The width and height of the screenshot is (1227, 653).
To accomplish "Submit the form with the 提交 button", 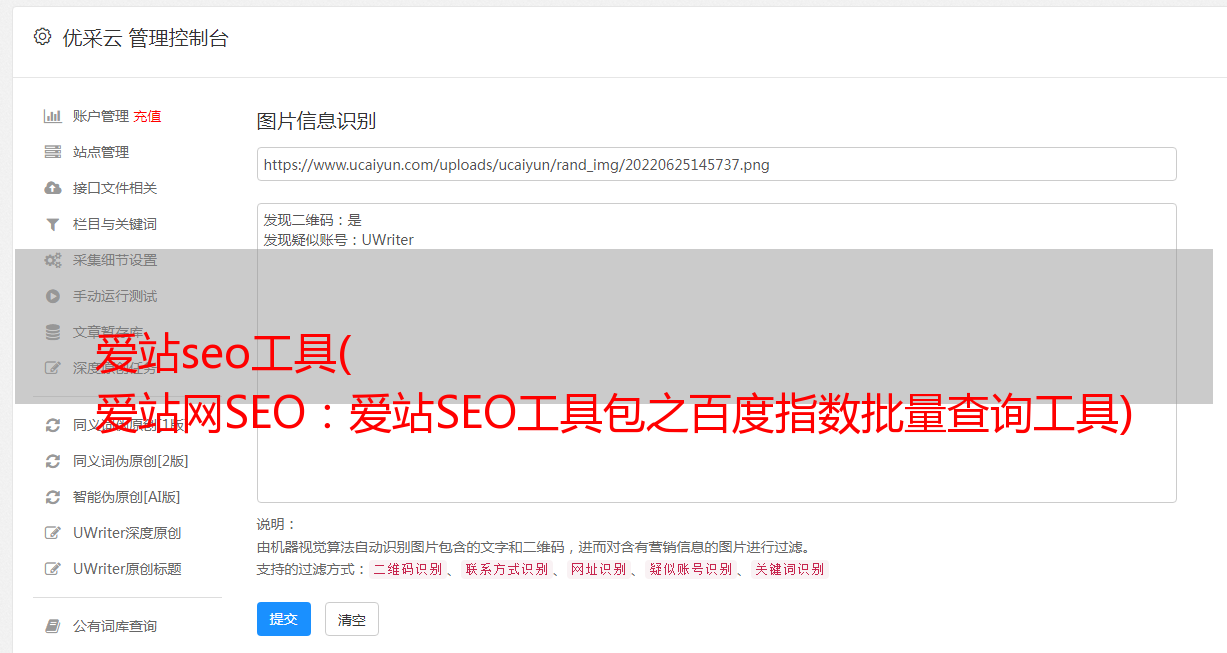I will [x=284, y=619].
